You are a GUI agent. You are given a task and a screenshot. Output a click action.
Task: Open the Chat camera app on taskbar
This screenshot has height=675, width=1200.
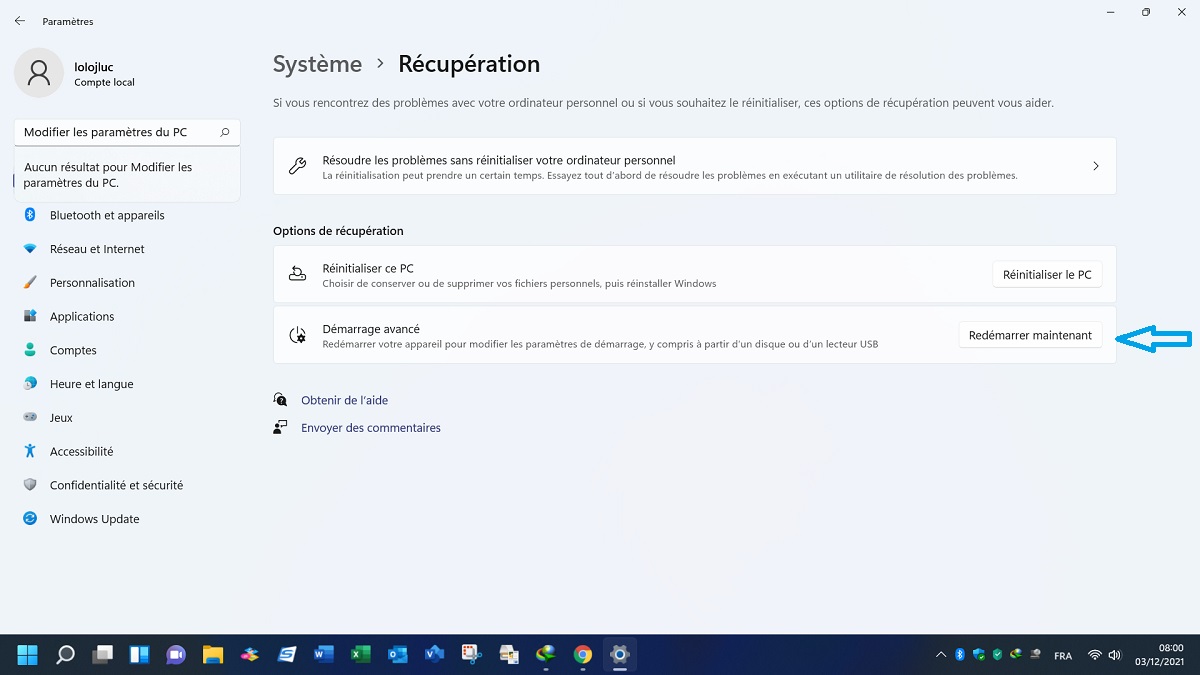(x=176, y=655)
